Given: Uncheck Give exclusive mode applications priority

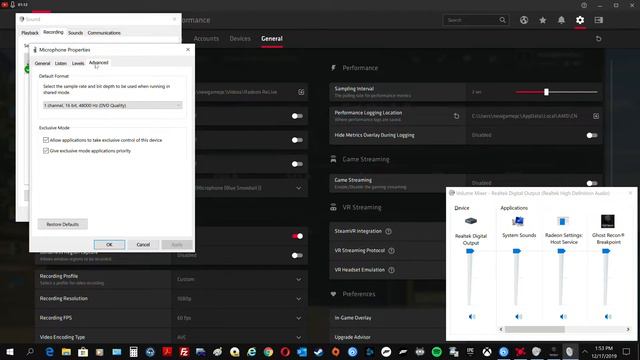Looking at the screenshot, I should 46,151.
